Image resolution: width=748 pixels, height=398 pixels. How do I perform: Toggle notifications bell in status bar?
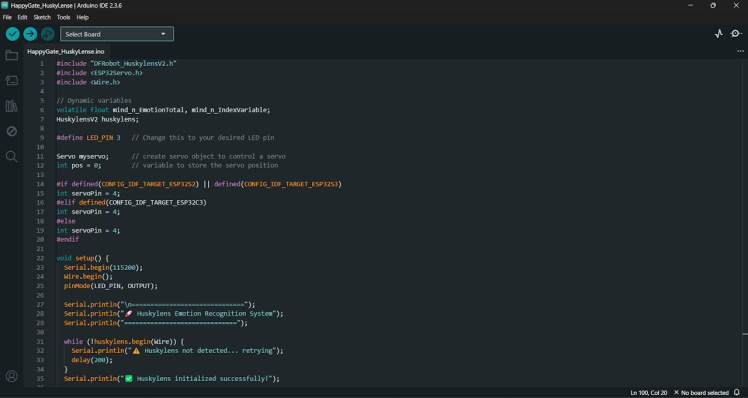coord(737,393)
